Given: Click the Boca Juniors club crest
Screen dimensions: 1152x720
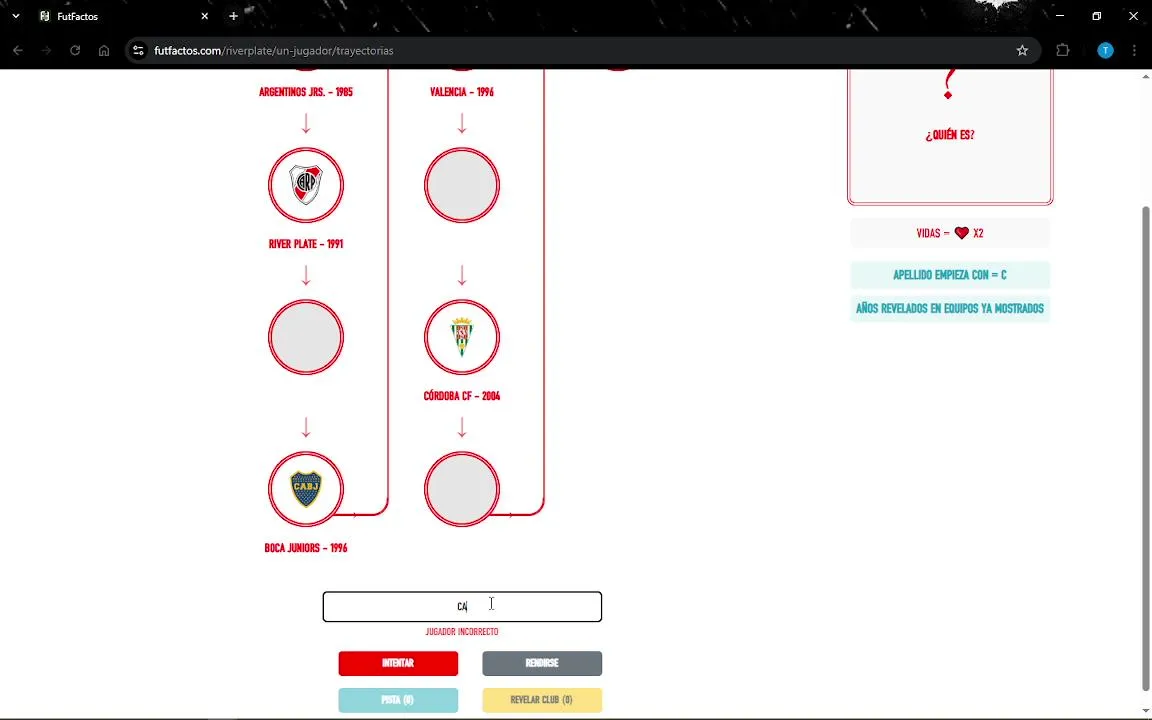Looking at the screenshot, I should point(306,489).
